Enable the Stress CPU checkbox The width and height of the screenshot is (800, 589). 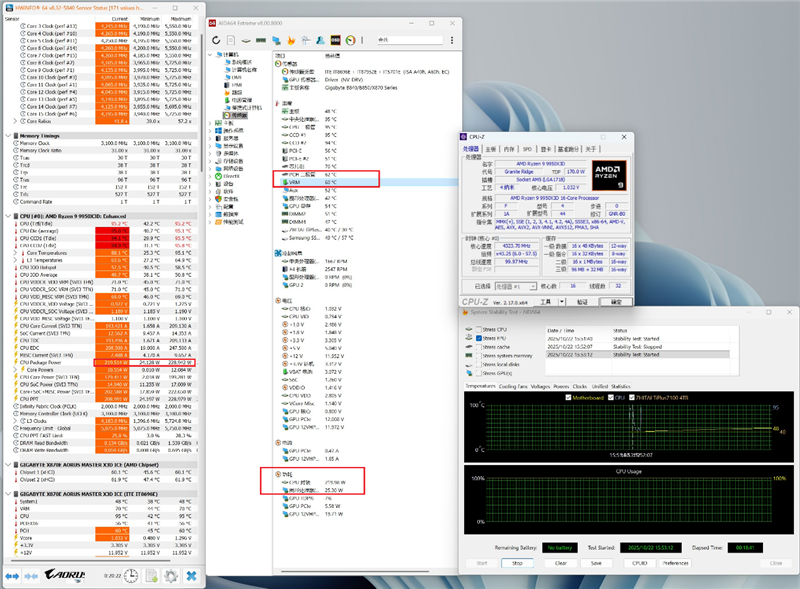[x=479, y=329]
